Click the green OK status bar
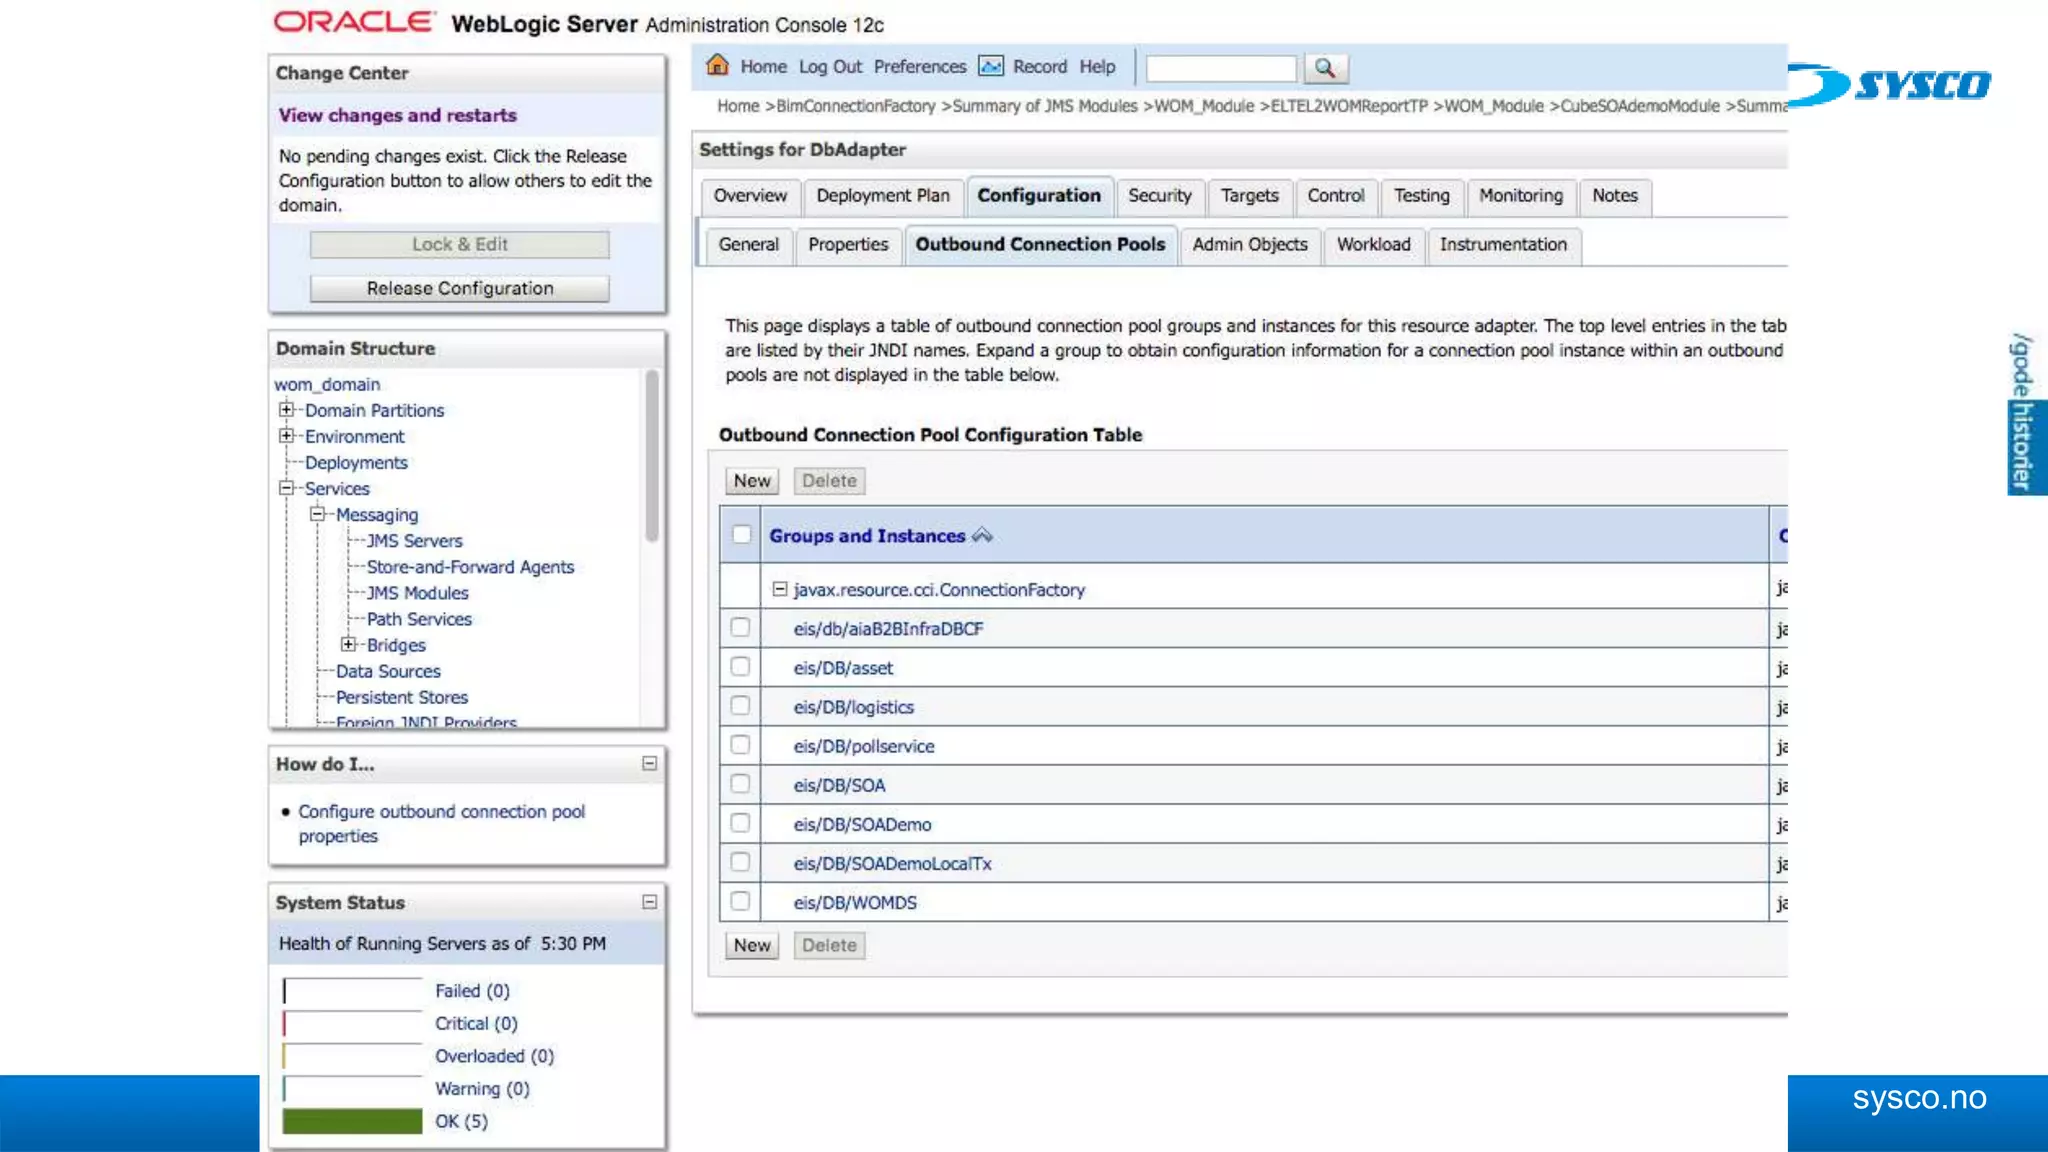This screenshot has height=1152, width=2048. (352, 1121)
